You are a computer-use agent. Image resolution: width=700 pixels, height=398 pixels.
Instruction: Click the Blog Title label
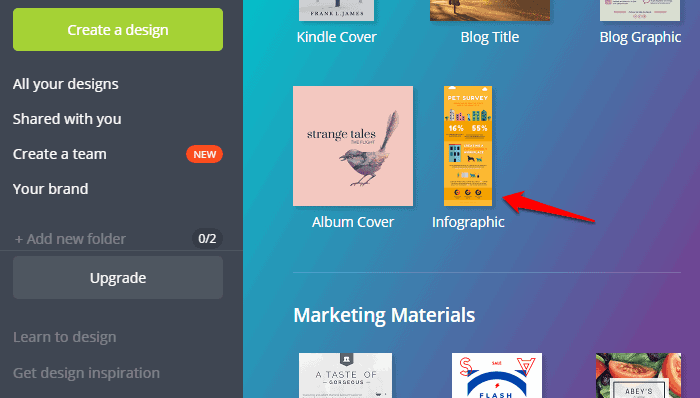click(490, 37)
